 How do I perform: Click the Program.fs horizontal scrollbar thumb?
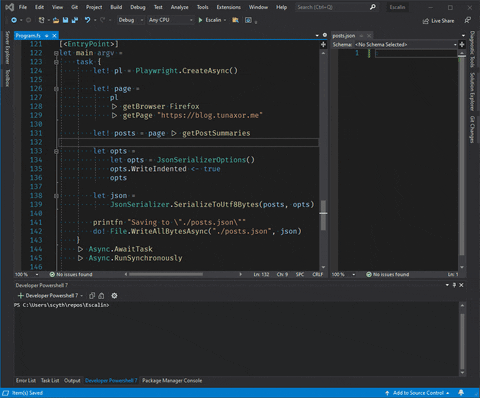pos(166,274)
